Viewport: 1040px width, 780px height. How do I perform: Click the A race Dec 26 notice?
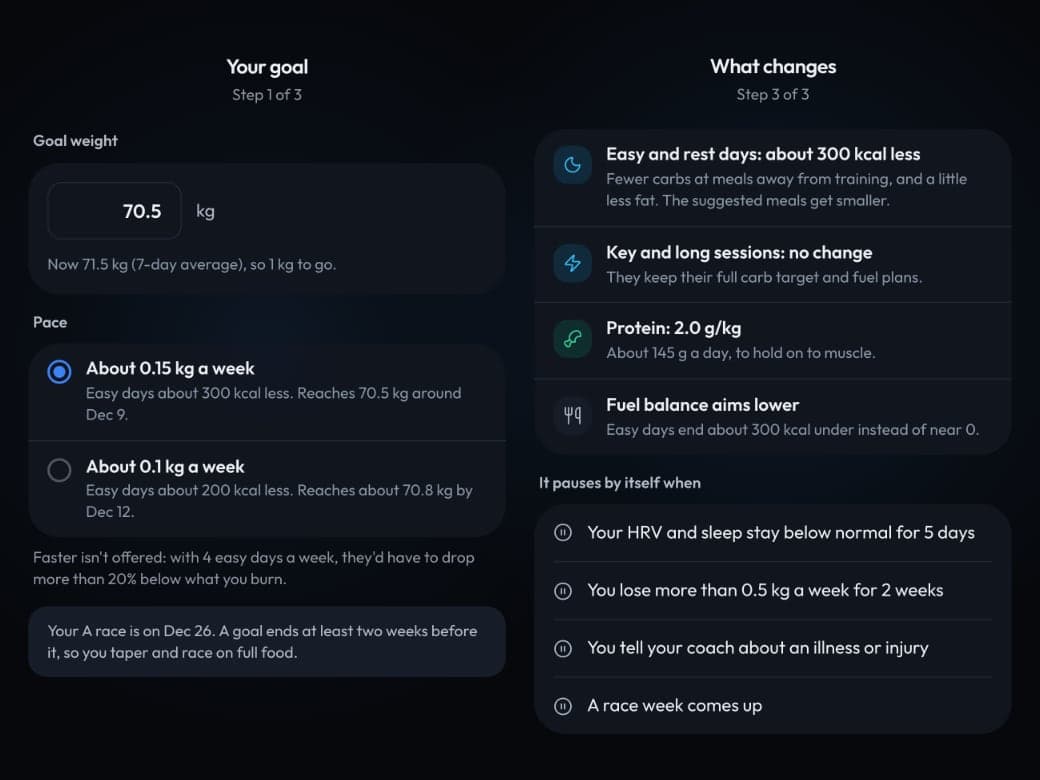(267, 641)
